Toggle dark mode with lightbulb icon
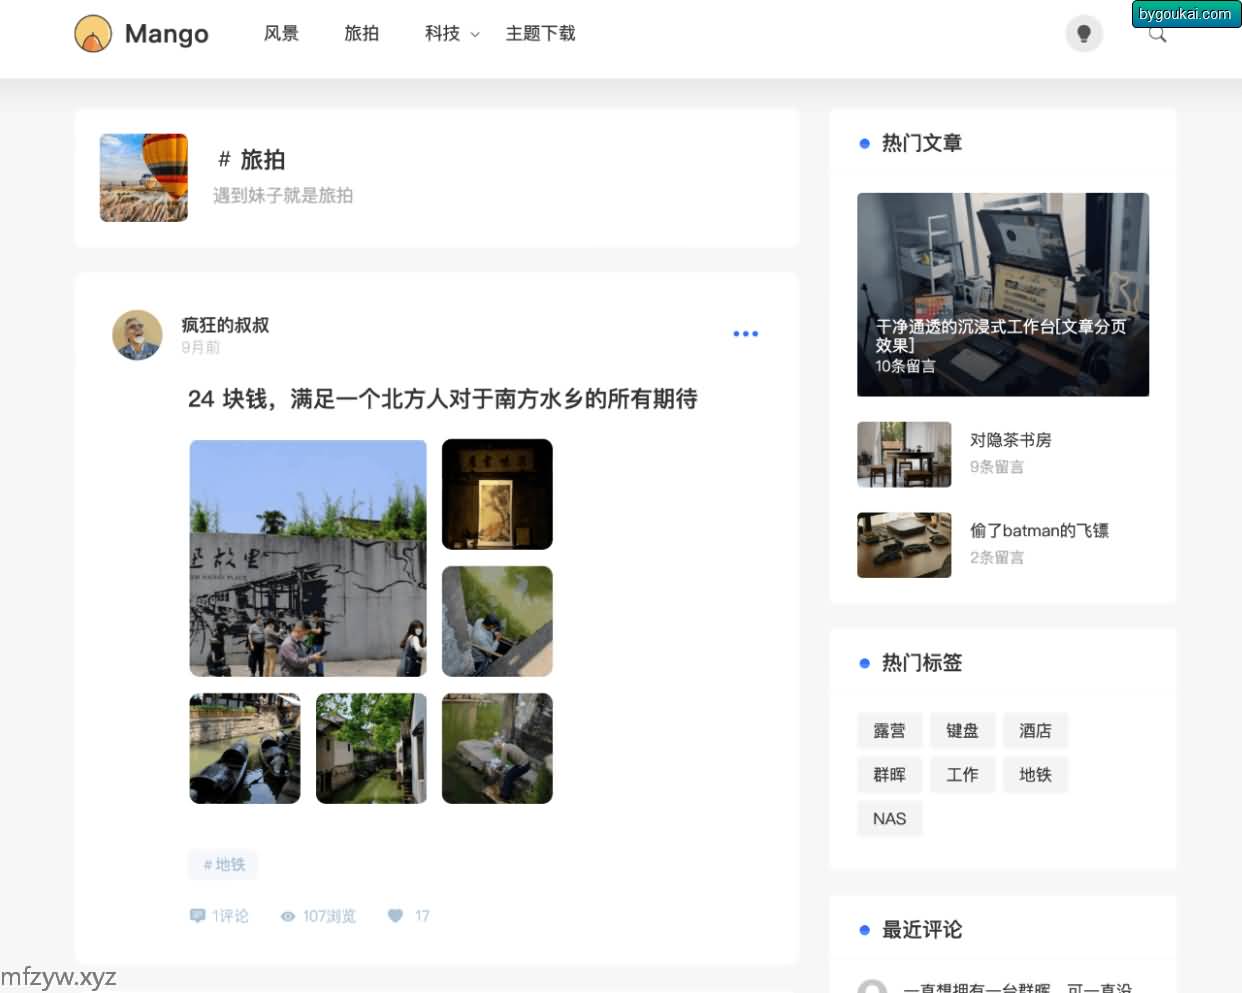 click(1083, 34)
